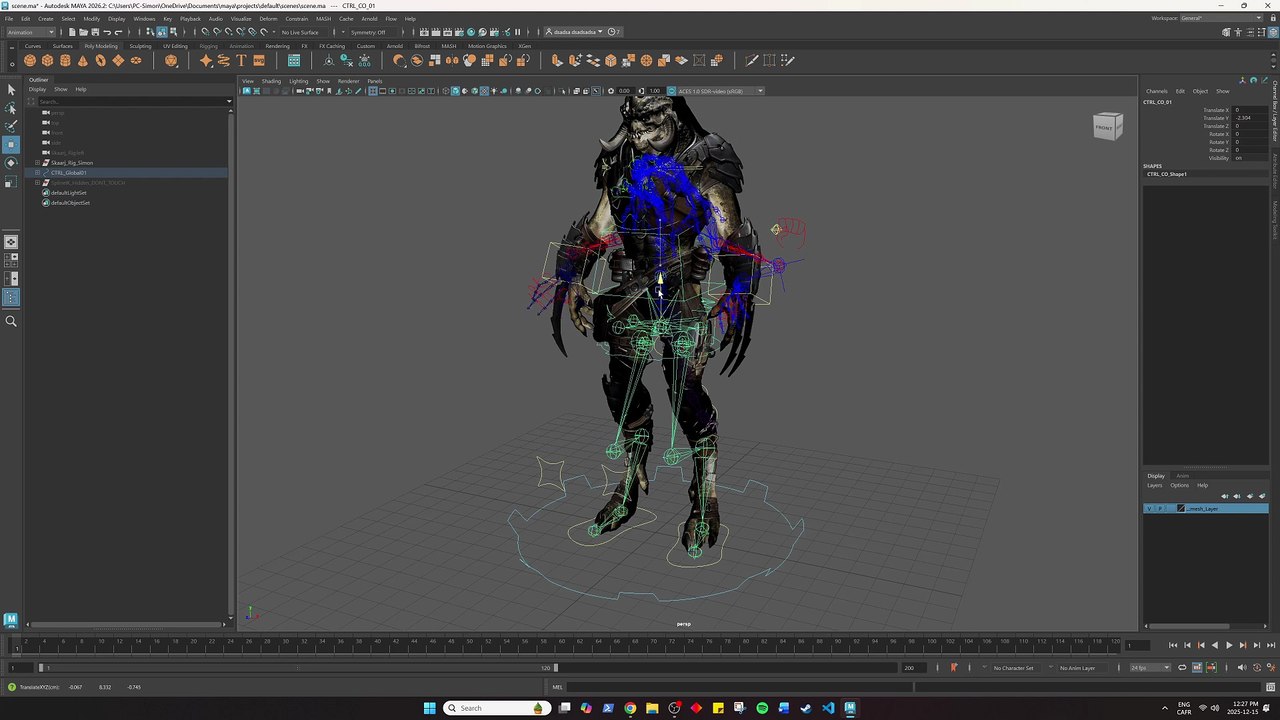Create a polygon cube from the shelf
Viewport: 1280px width, 720px height.
[47, 60]
